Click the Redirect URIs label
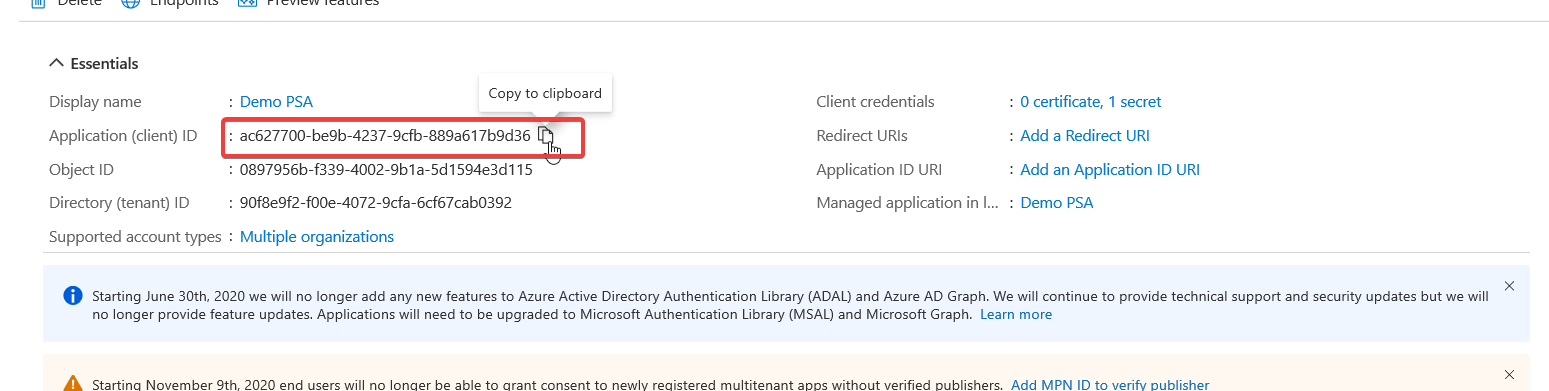 click(x=862, y=136)
